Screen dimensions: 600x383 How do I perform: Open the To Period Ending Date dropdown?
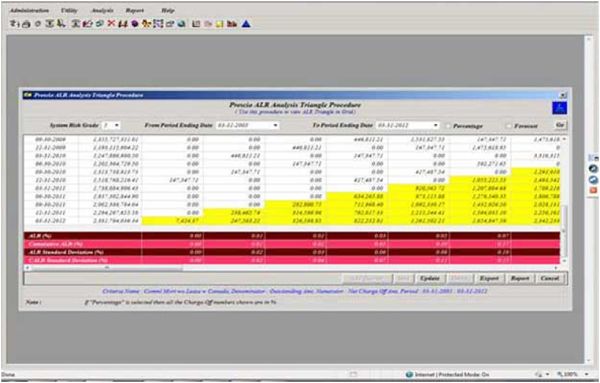(x=435, y=125)
